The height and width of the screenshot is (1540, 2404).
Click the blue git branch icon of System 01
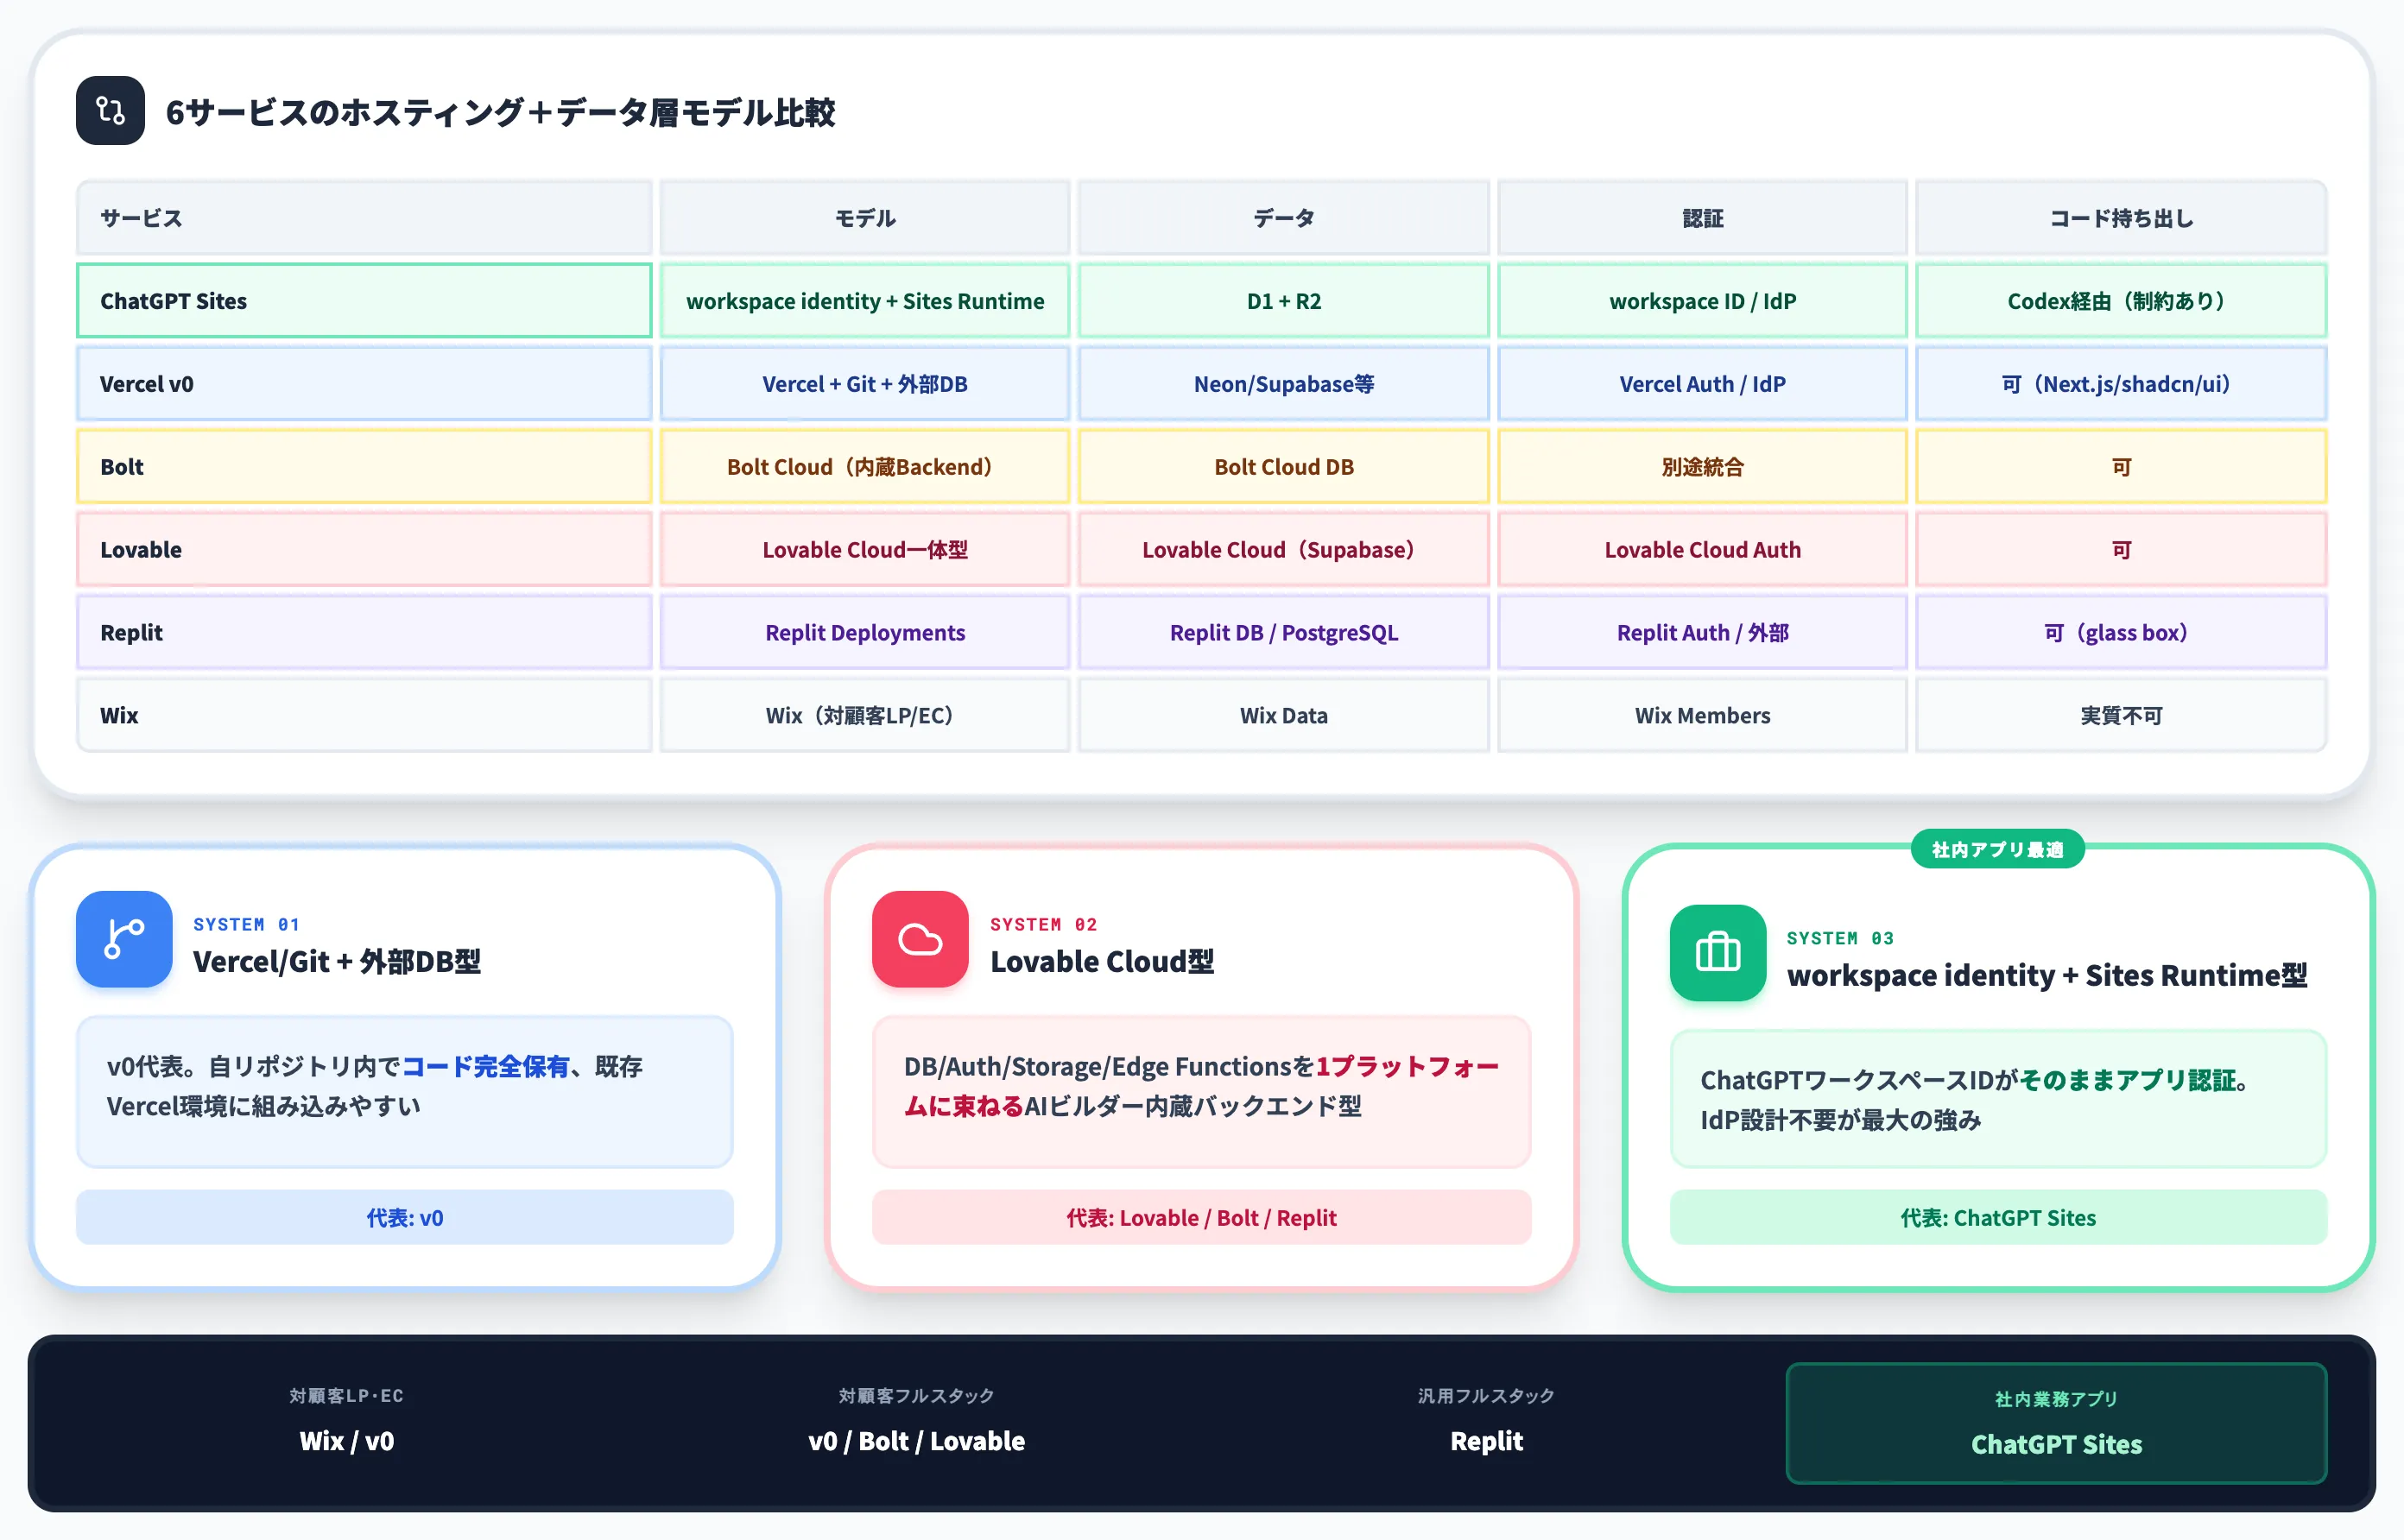pos(124,939)
